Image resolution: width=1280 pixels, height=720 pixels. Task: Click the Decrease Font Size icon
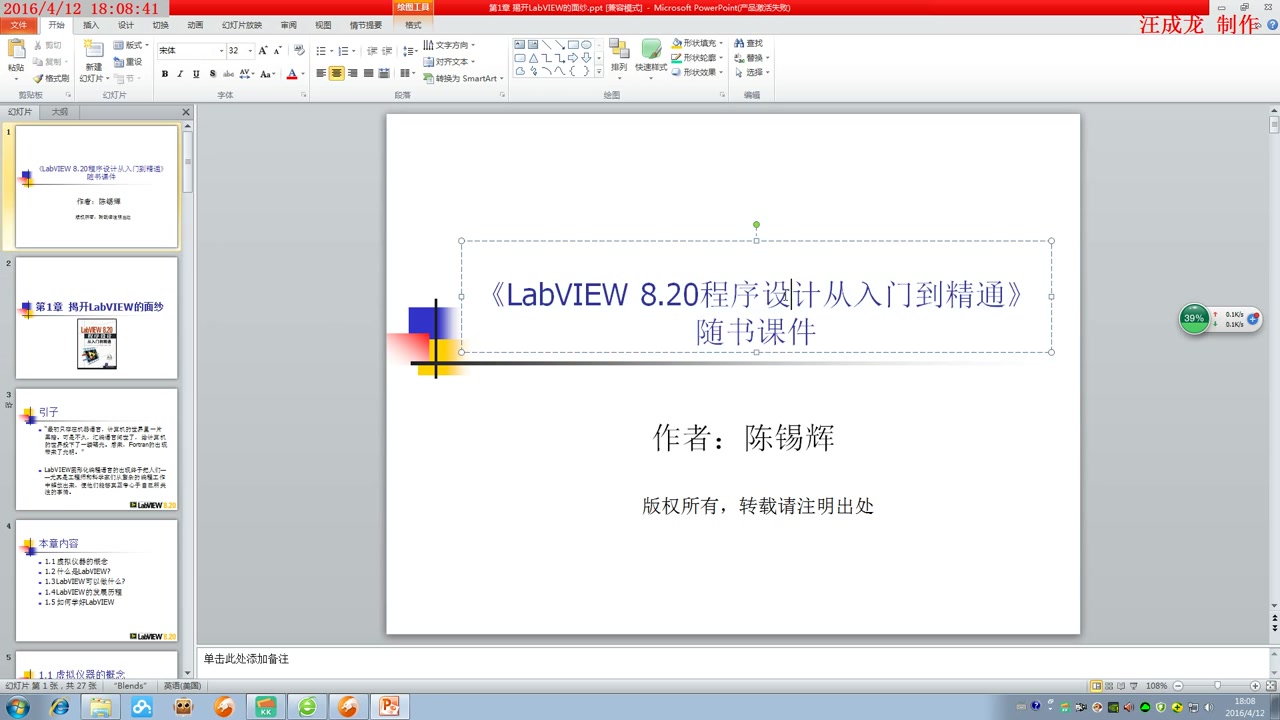(277, 50)
